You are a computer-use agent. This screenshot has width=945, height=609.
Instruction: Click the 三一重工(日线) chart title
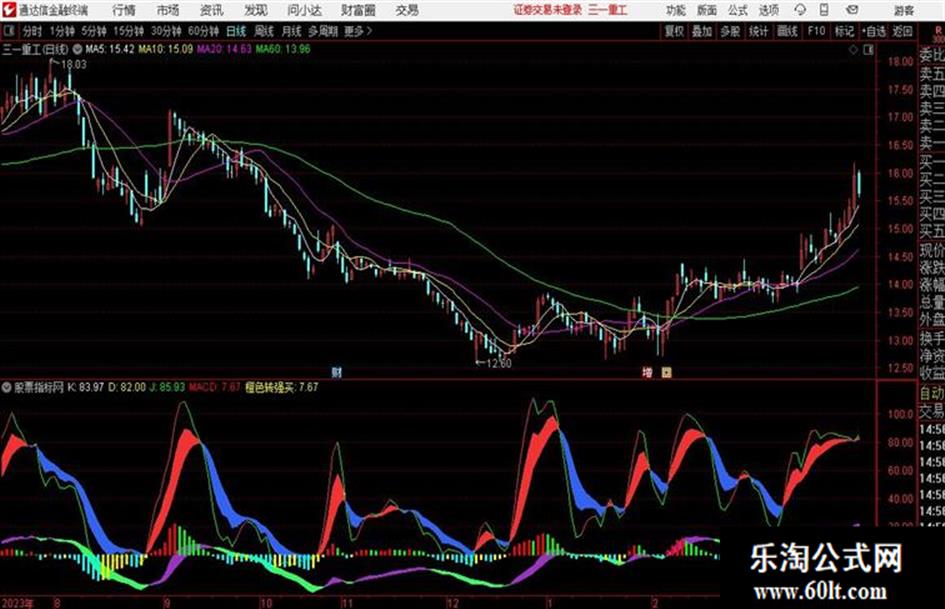click(x=35, y=49)
